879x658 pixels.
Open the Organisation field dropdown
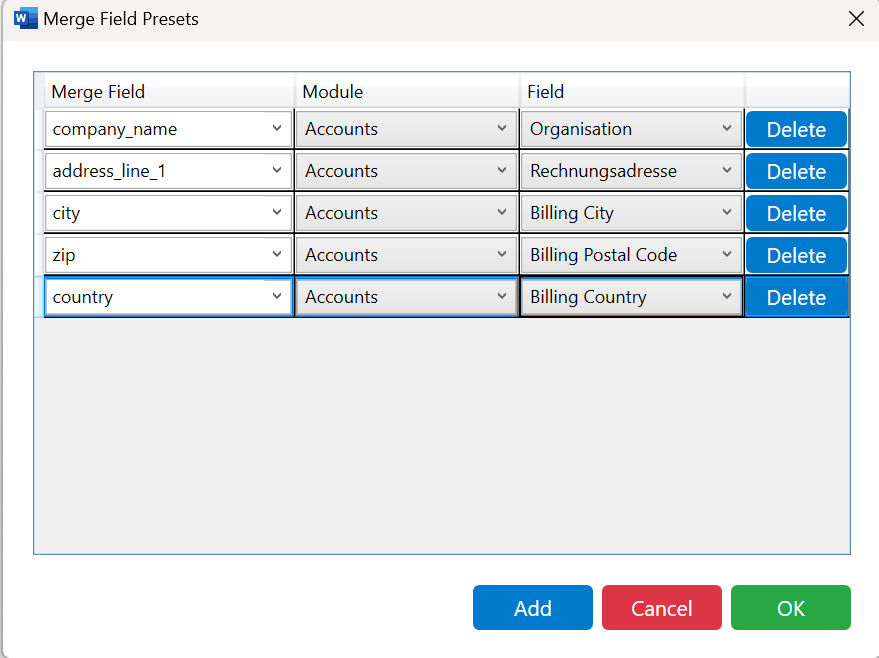click(632, 129)
